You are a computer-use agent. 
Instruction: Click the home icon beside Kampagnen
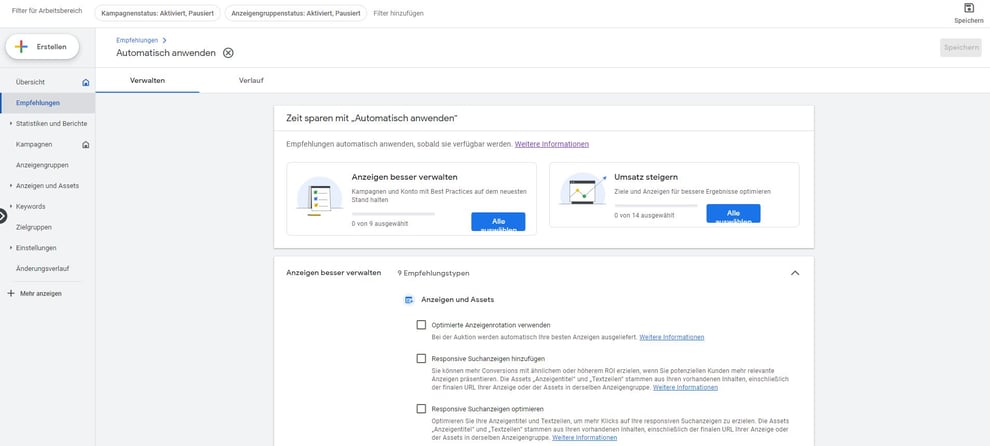click(86, 145)
